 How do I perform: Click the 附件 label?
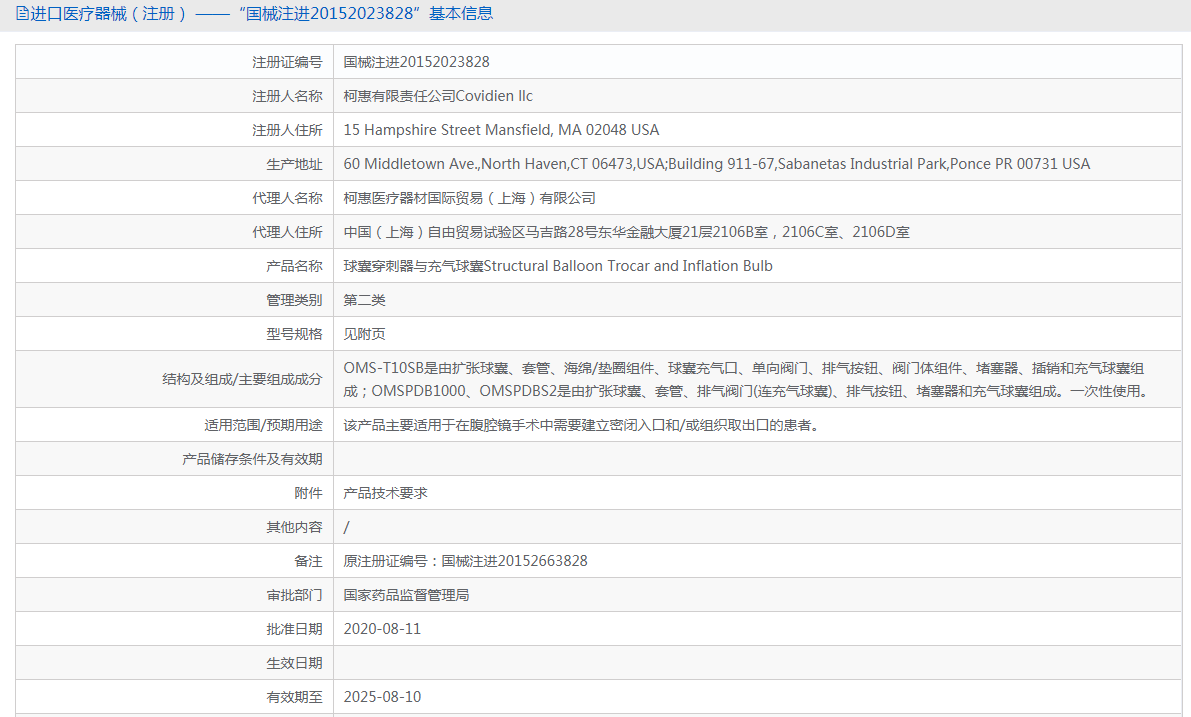coord(308,494)
